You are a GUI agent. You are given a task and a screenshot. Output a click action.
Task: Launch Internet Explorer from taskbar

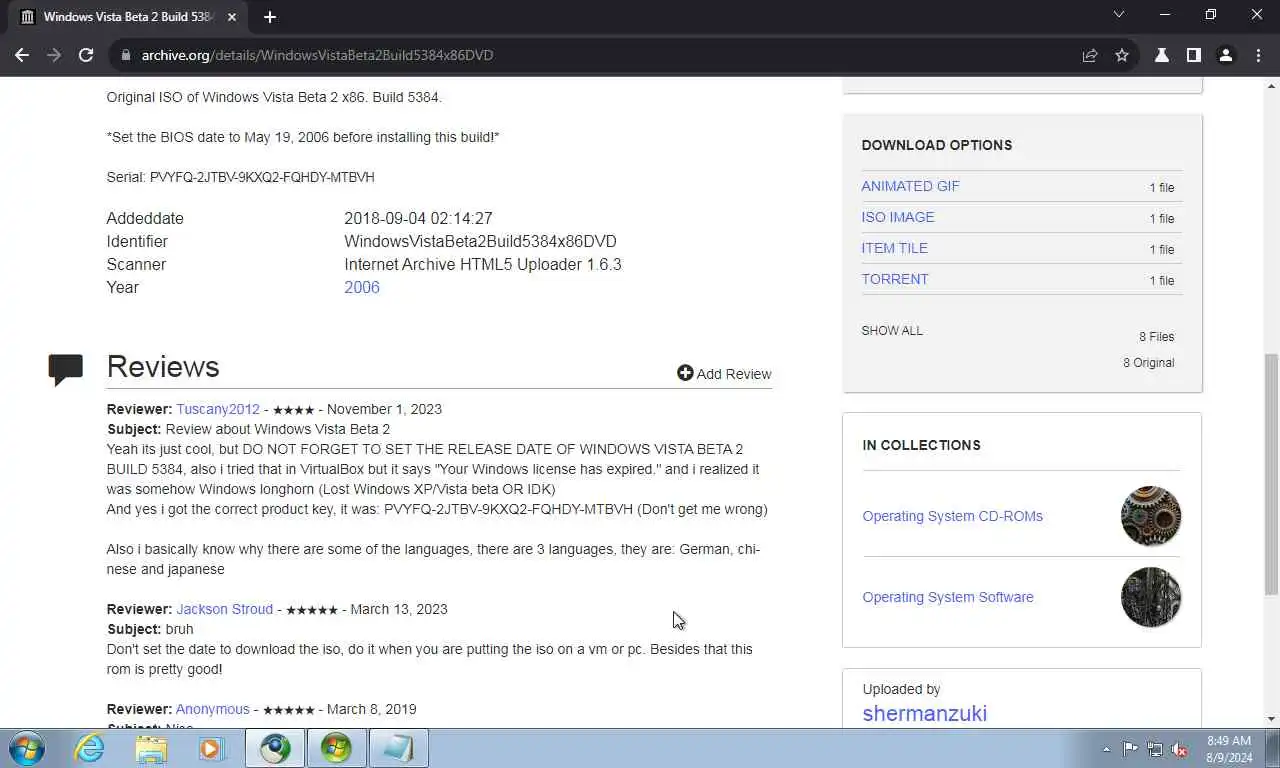[x=89, y=748]
